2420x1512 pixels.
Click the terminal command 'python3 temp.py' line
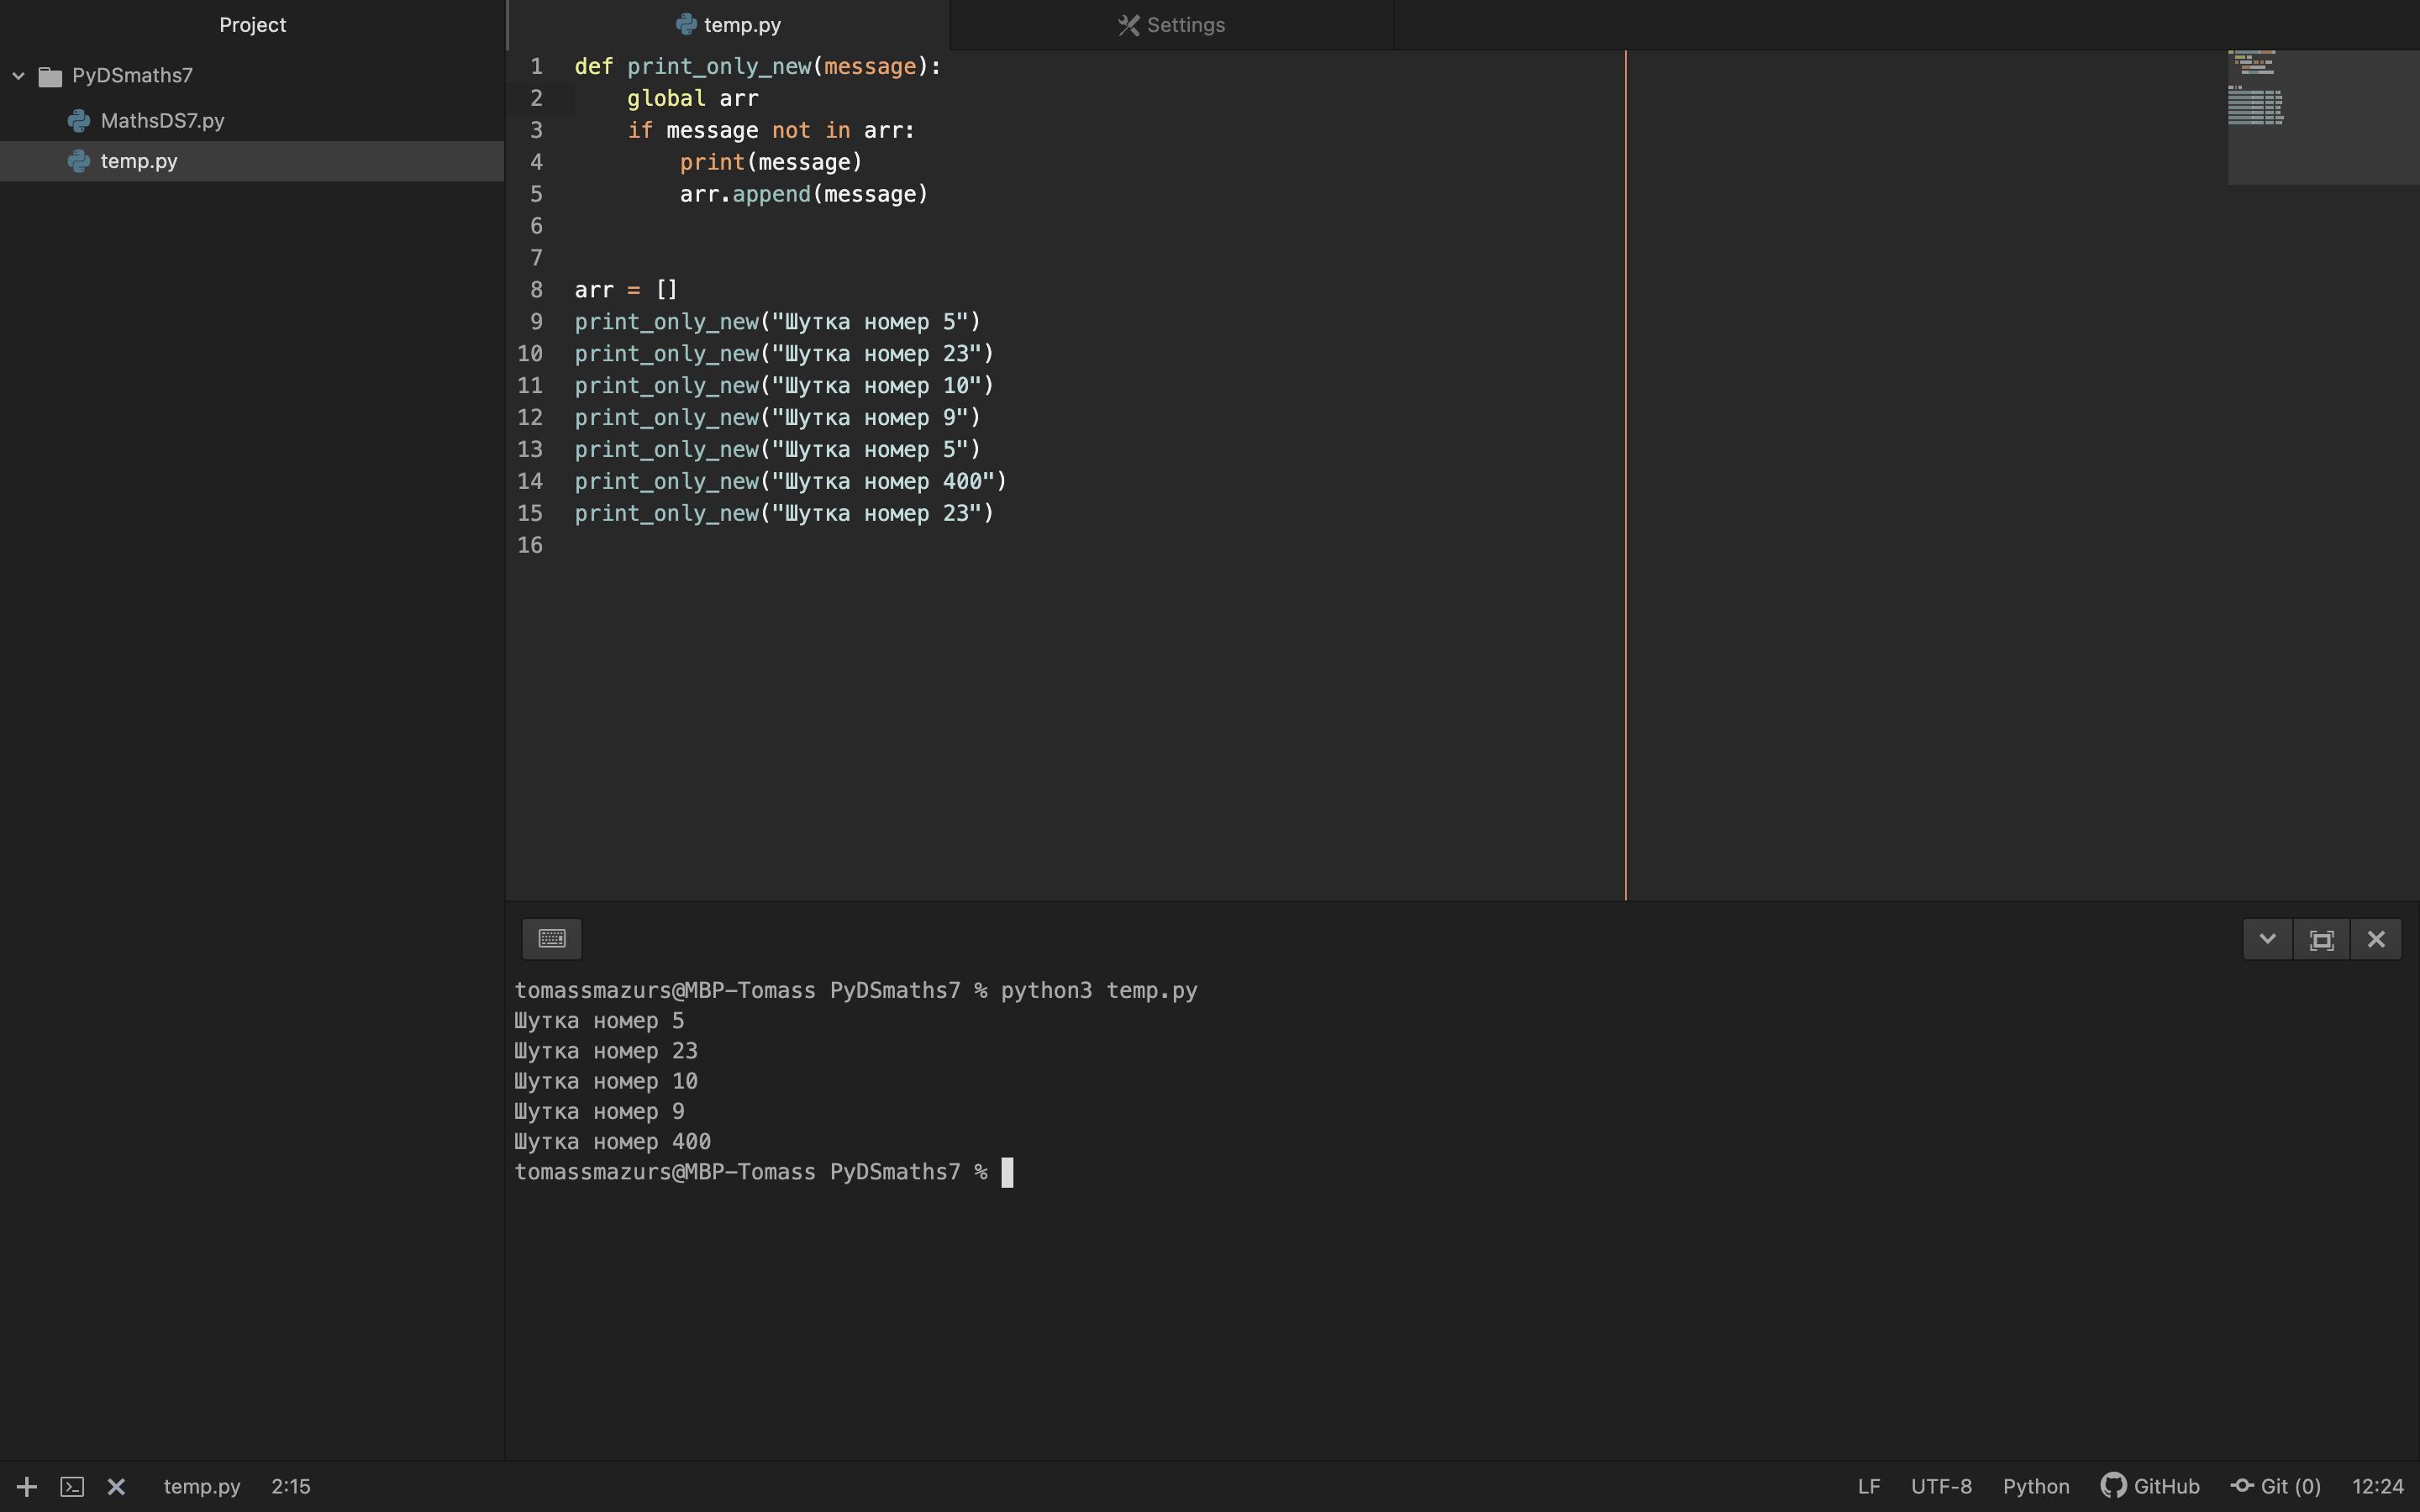[x=1099, y=991]
